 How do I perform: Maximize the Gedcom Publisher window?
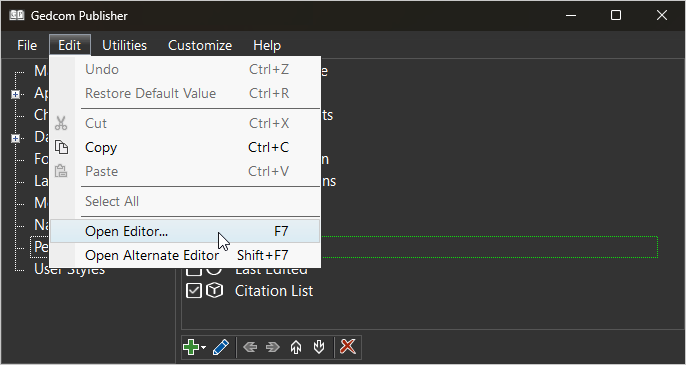tap(616, 15)
